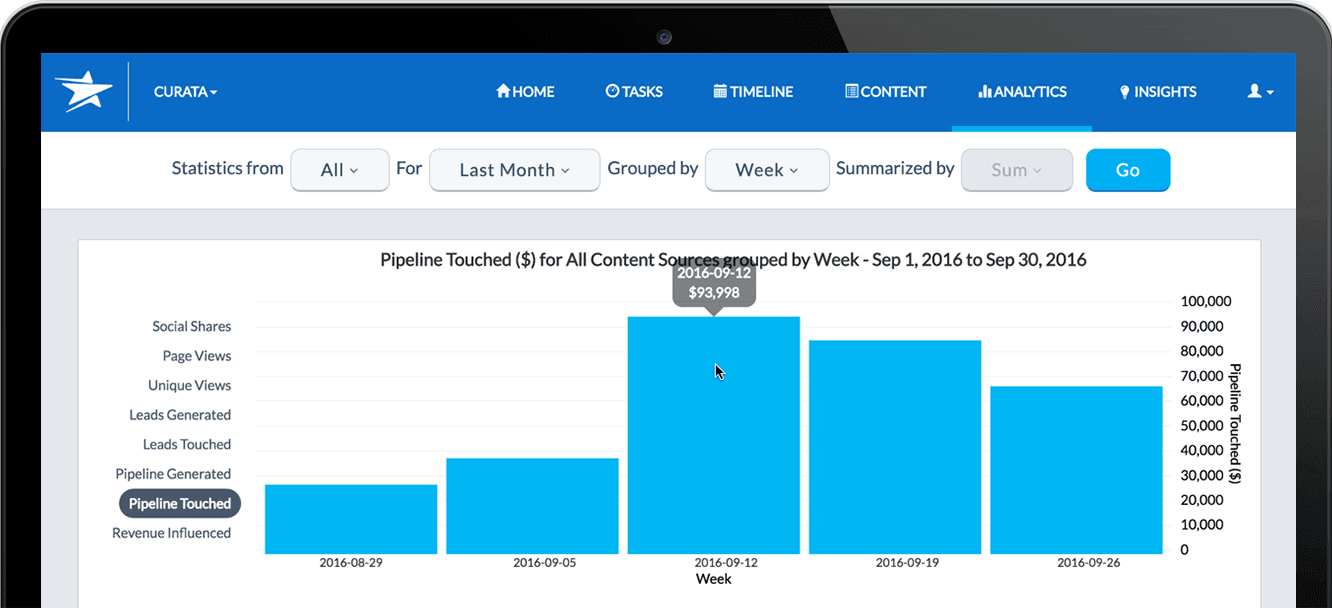Select the Social Shares metric
Image resolution: width=1332 pixels, height=608 pixels.
tap(191, 326)
